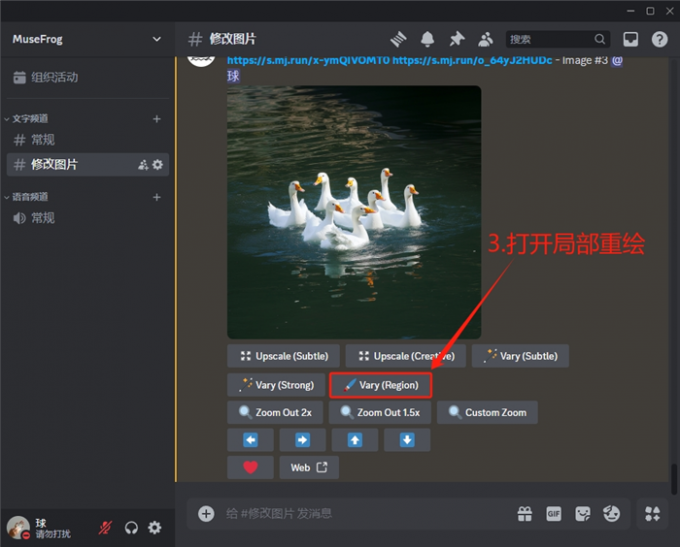Open the image via Web button
Image resolution: width=680 pixels, height=547 pixels.
pyautogui.click(x=309, y=468)
